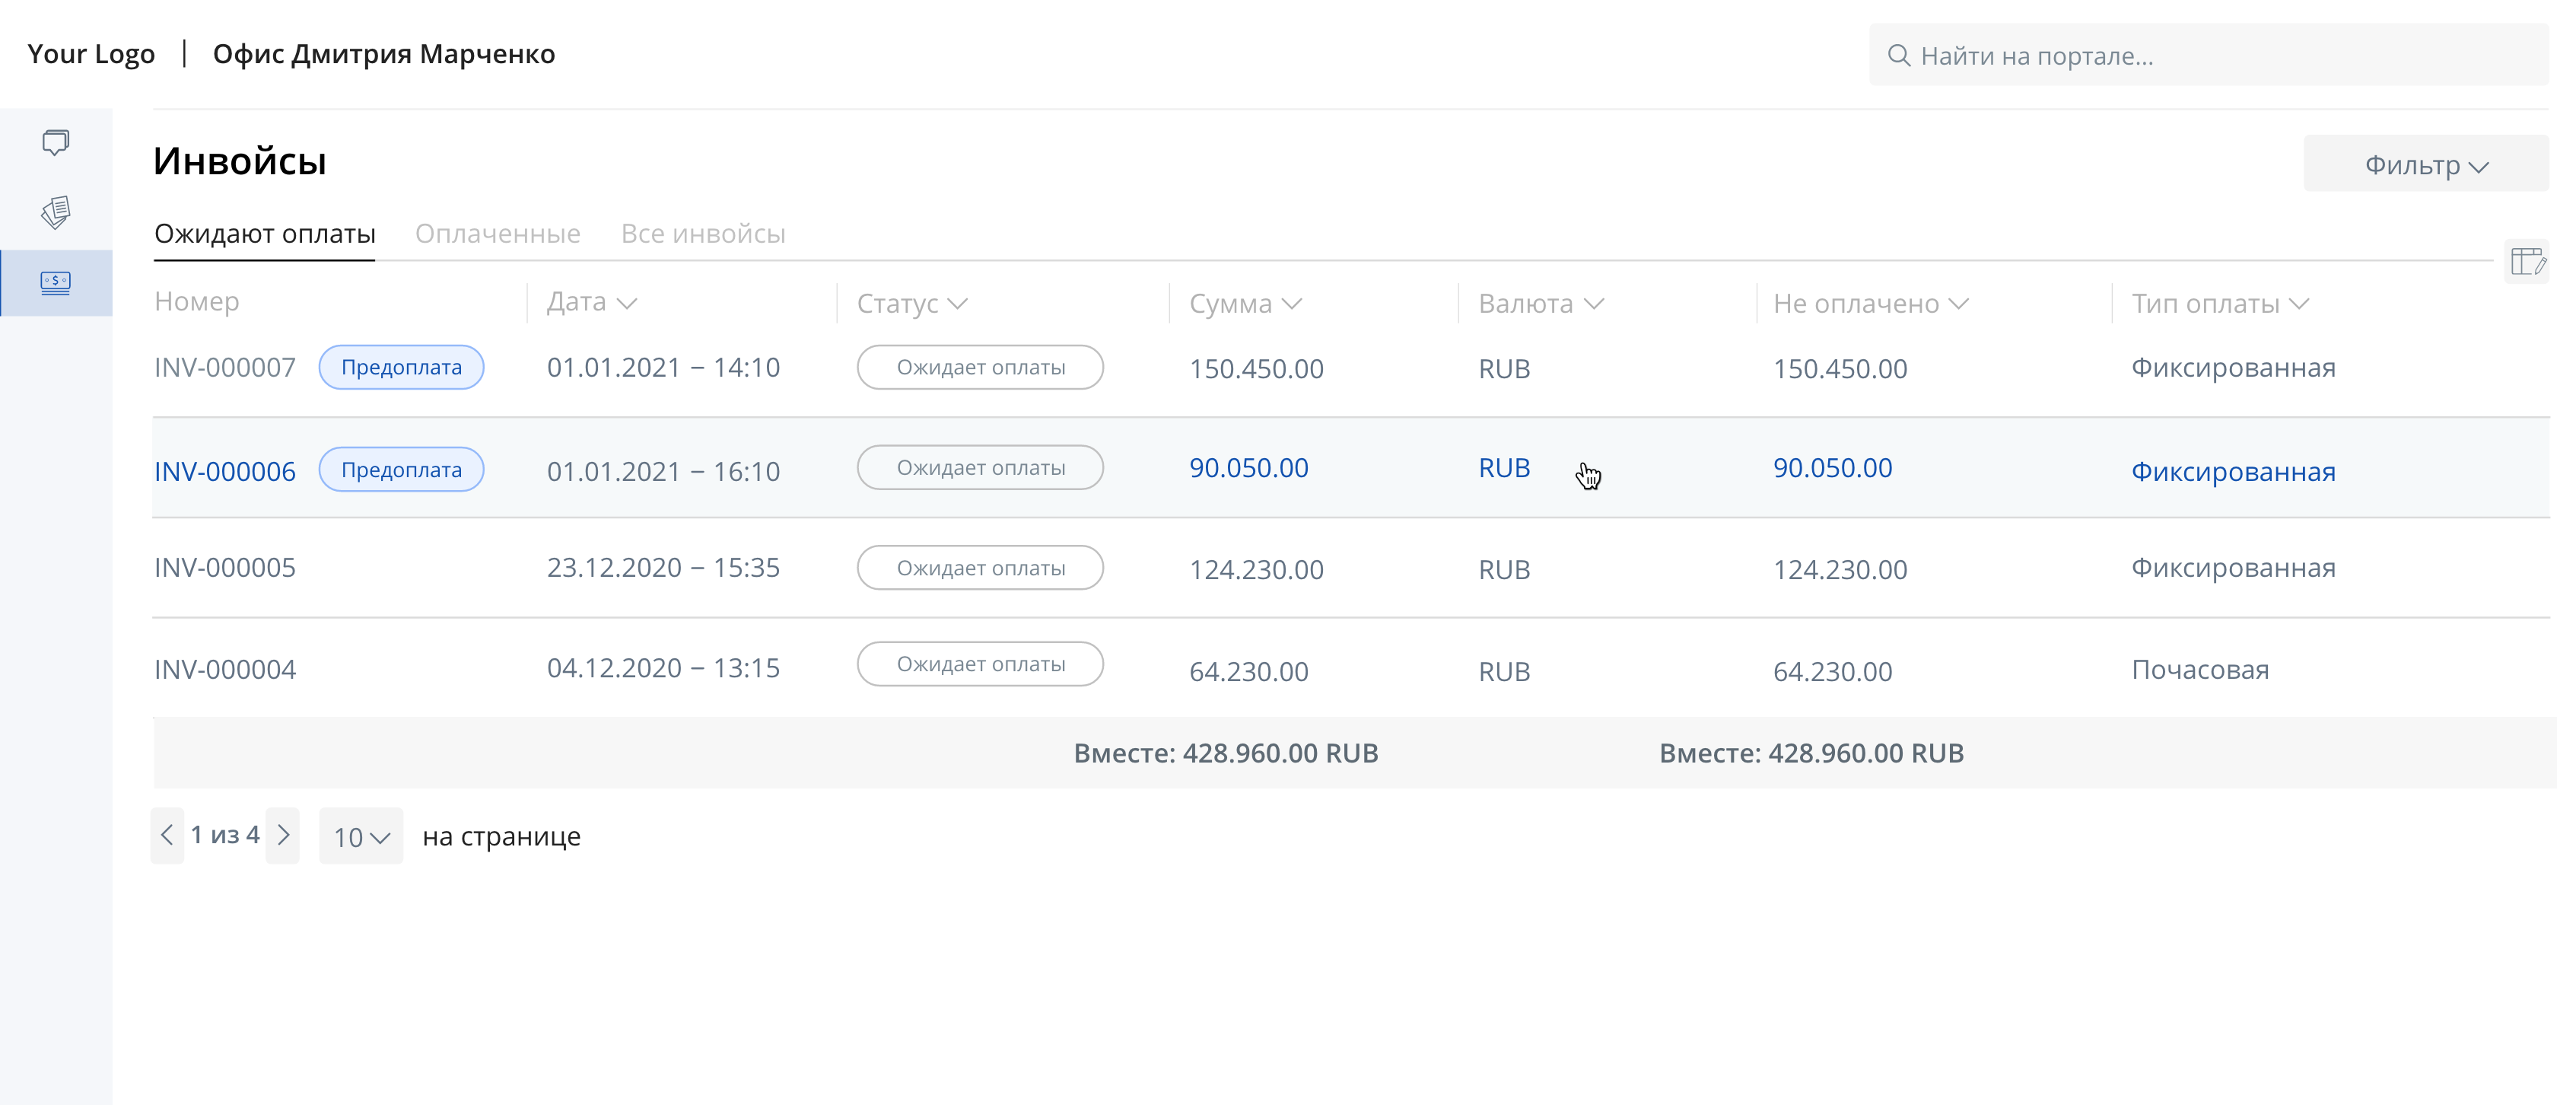The width and height of the screenshot is (2576, 1105).
Task: Click date 23.12.2020 – 15:35
Action: point(663,568)
